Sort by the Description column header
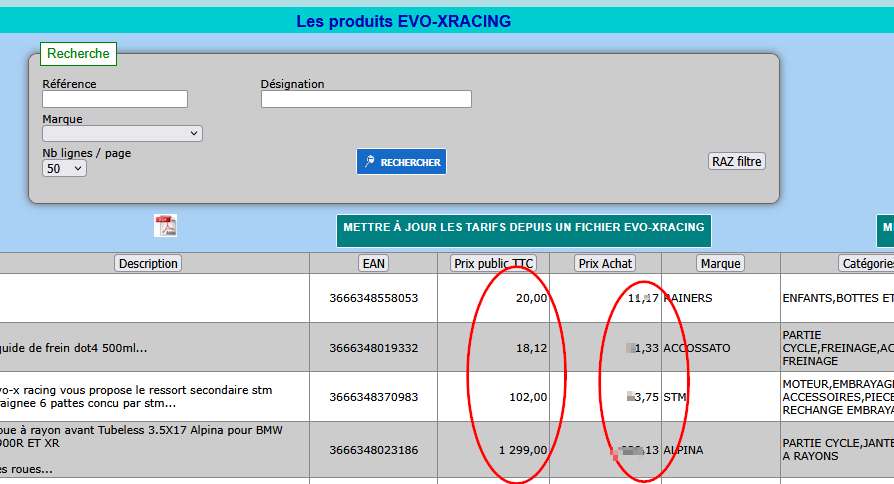 (x=148, y=263)
